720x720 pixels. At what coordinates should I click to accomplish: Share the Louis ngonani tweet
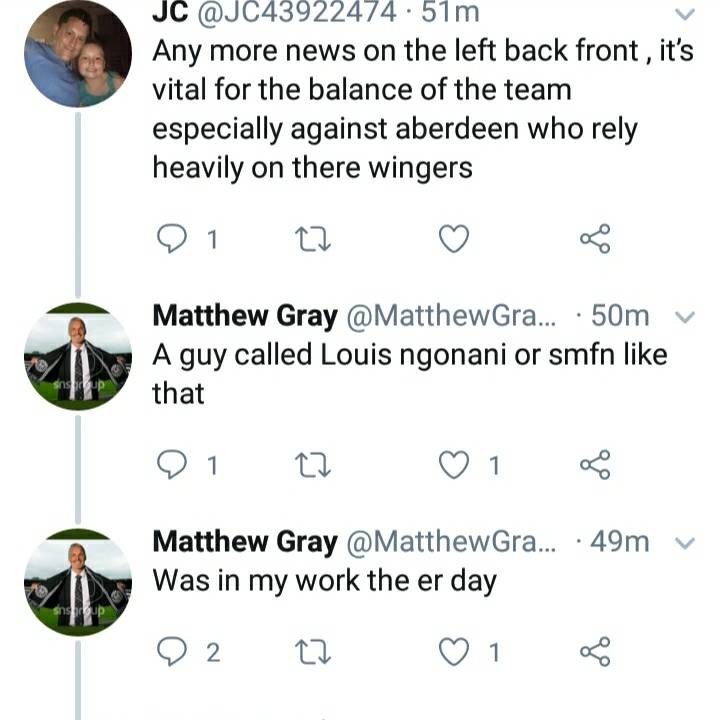pos(595,465)
